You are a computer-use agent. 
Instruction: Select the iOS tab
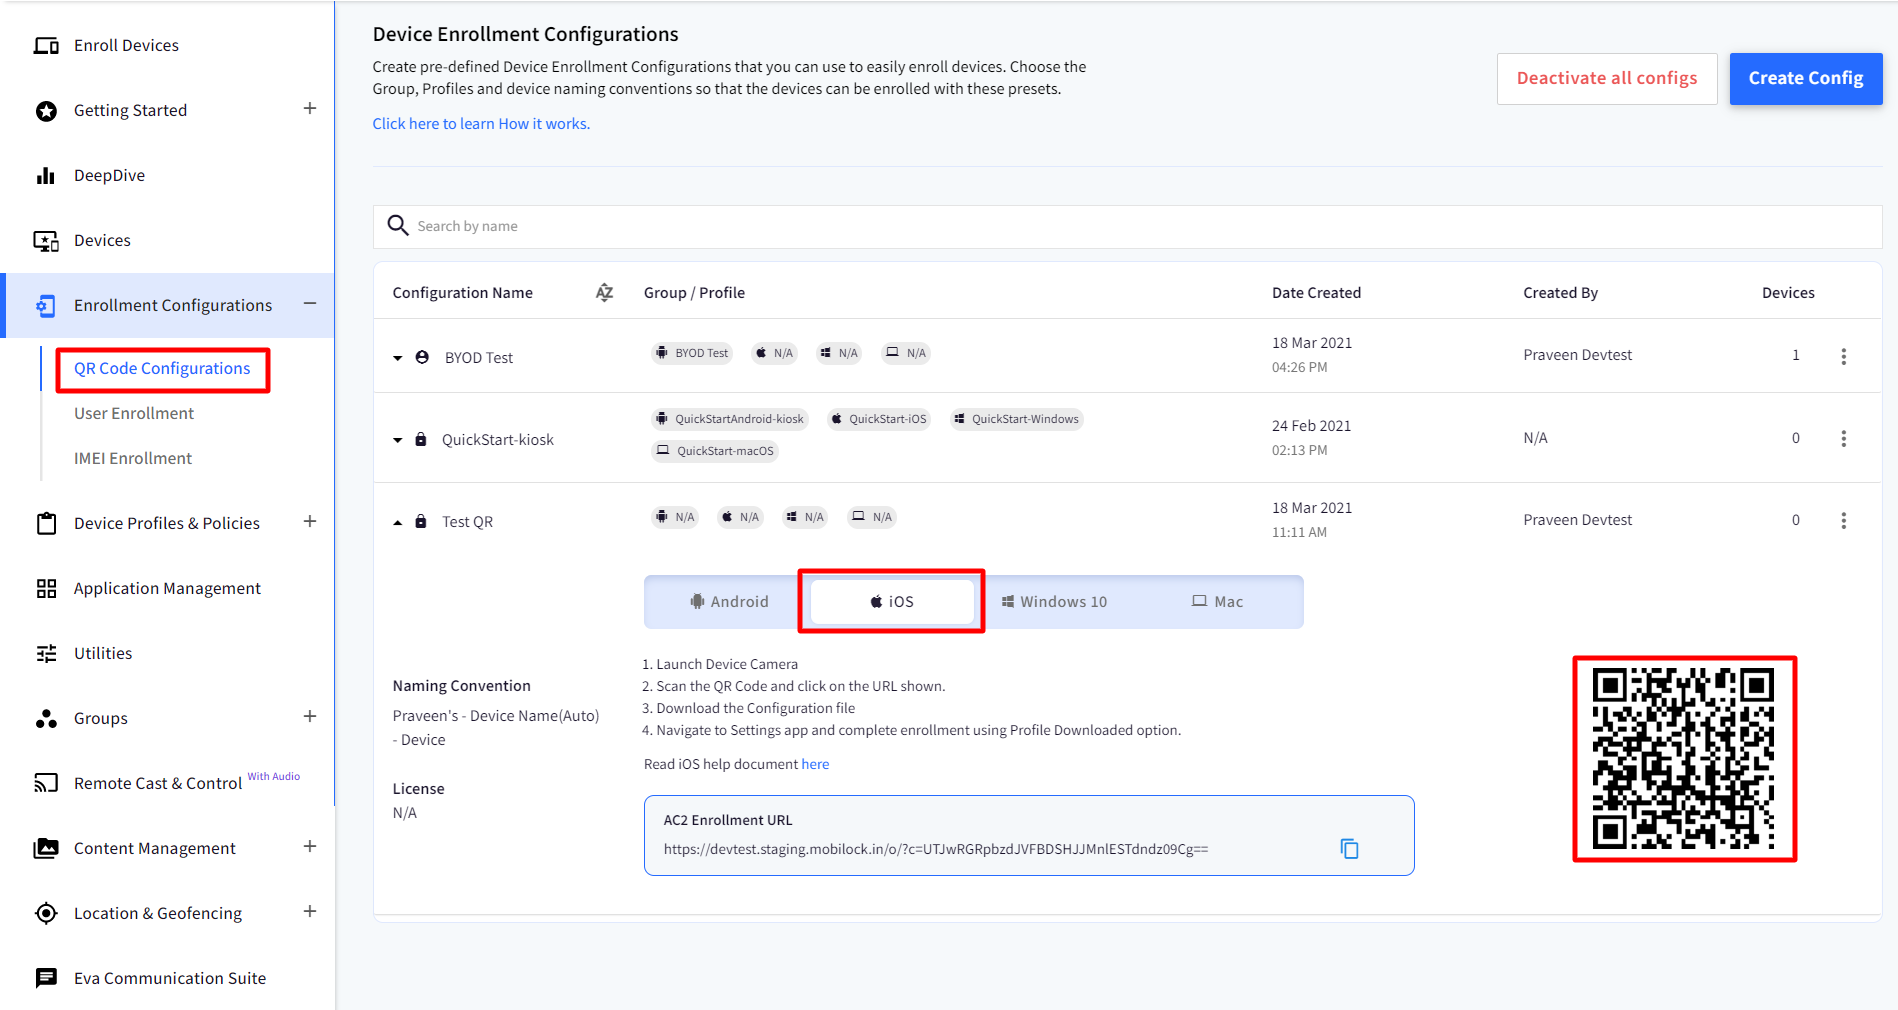coord(892,601)
